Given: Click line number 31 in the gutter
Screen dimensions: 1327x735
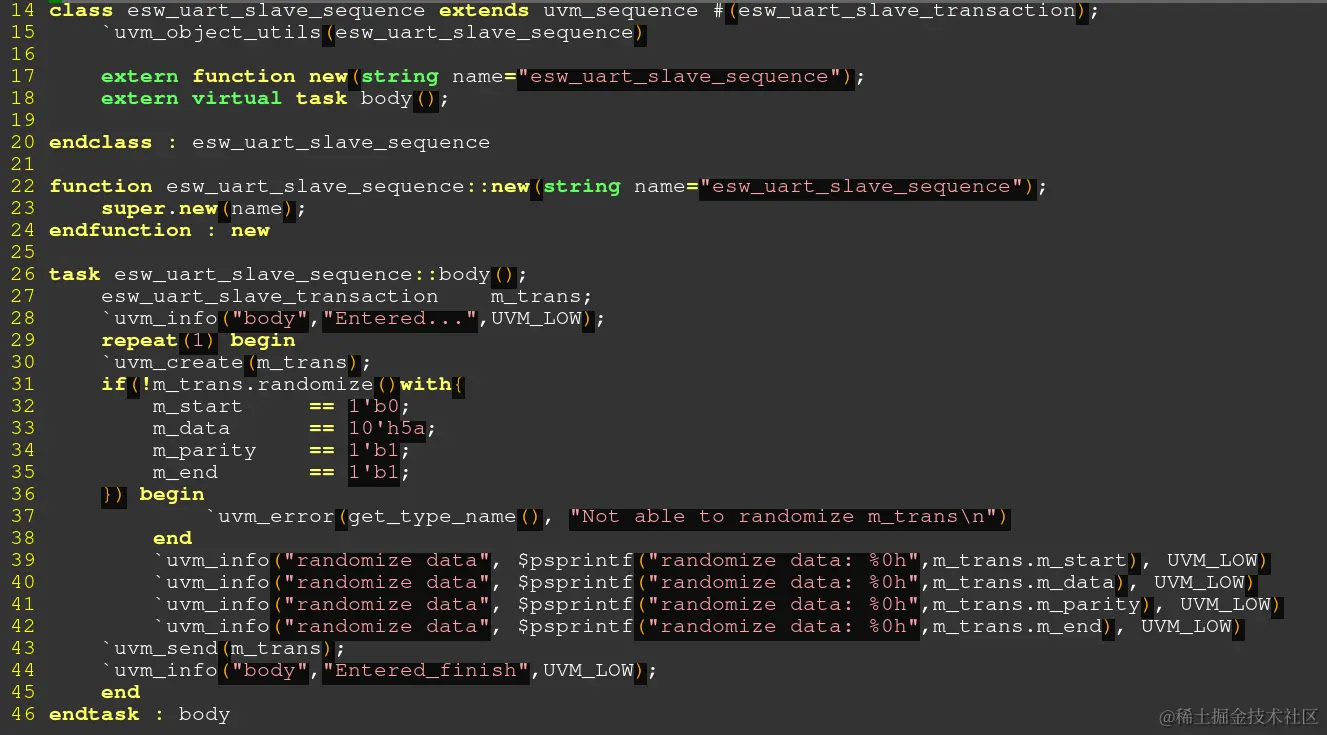Looking at the screenshot, I should (23, 384).
